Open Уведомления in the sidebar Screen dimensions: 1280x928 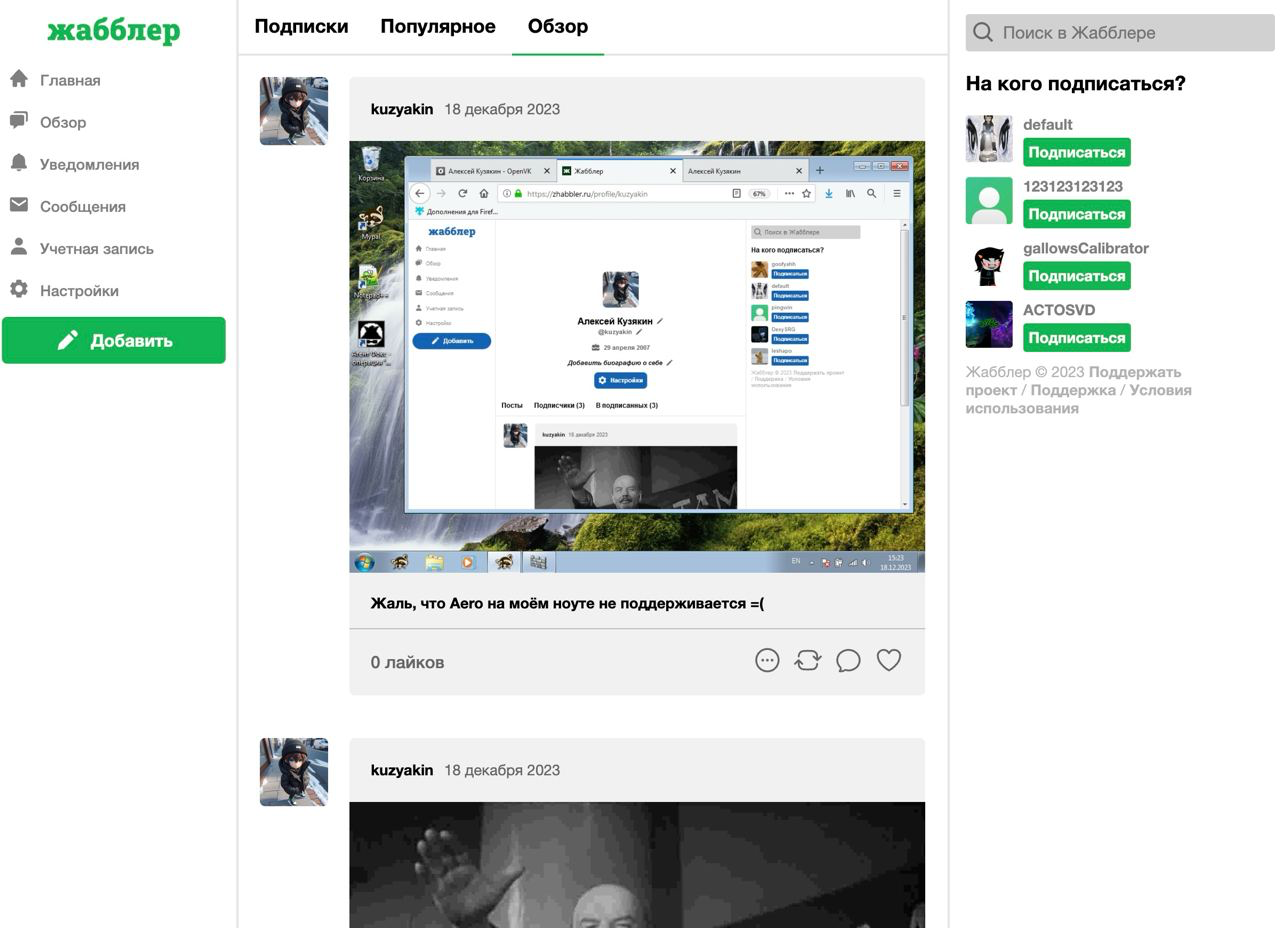click(89, 164)
